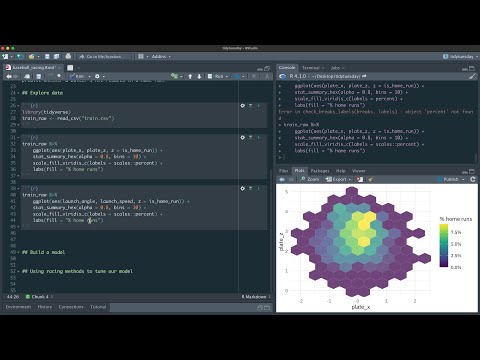
Task: Open the Connections tab
Action: [71, 307]
